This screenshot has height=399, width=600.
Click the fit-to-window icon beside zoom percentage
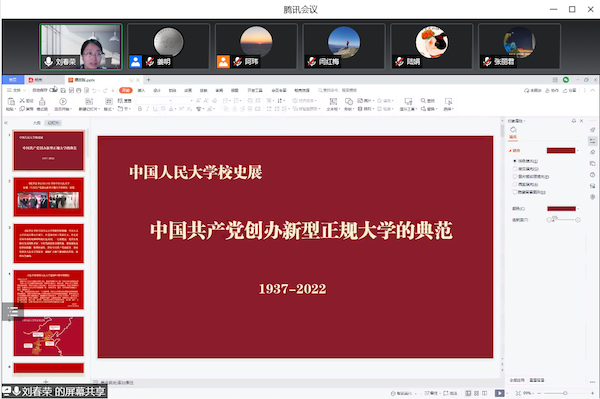point(518,393)
